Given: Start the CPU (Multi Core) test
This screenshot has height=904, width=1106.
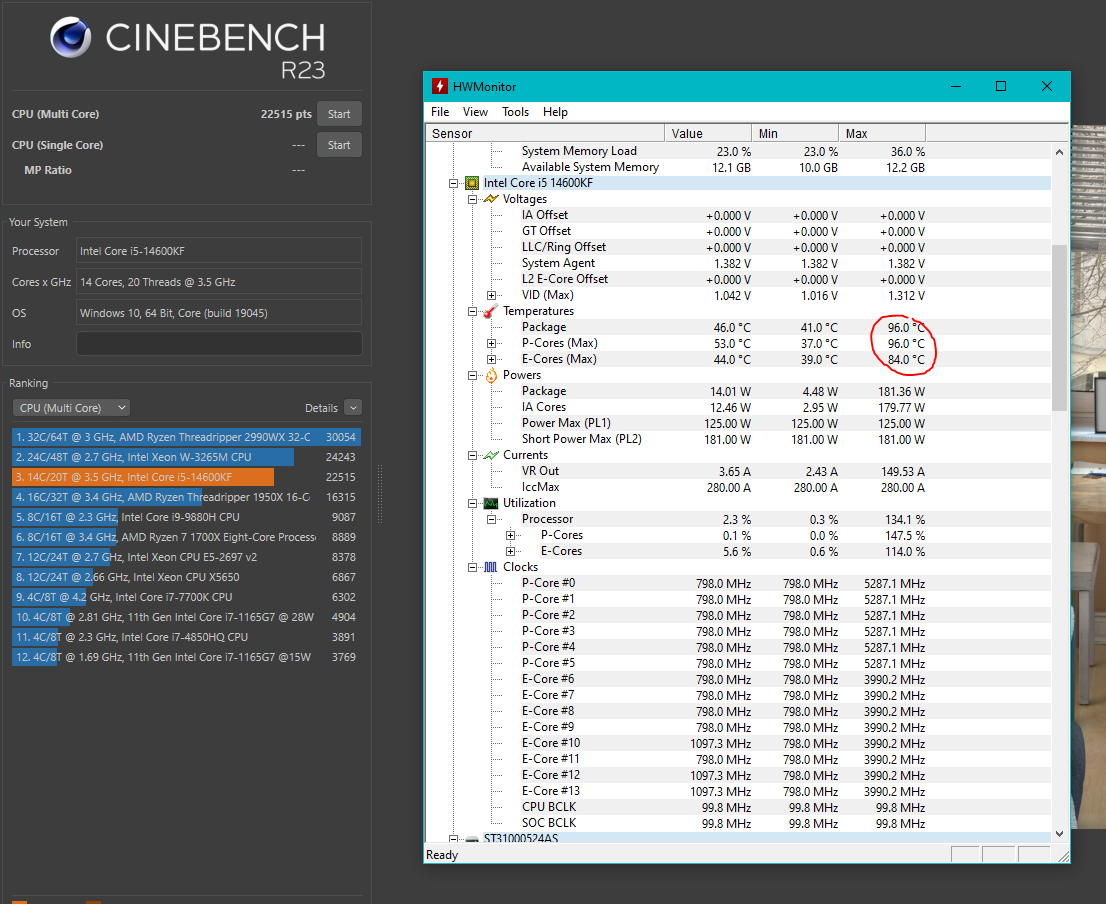Looking at the screenshot, I should pyautogui.click(x=339, y=114).
